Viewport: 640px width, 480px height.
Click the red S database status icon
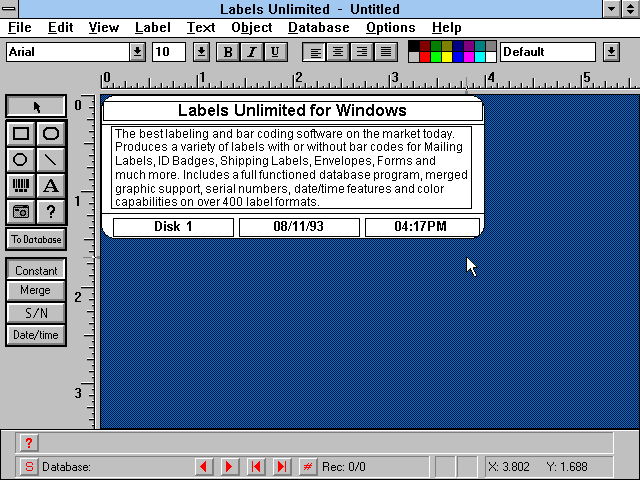[x=29, y=467]
